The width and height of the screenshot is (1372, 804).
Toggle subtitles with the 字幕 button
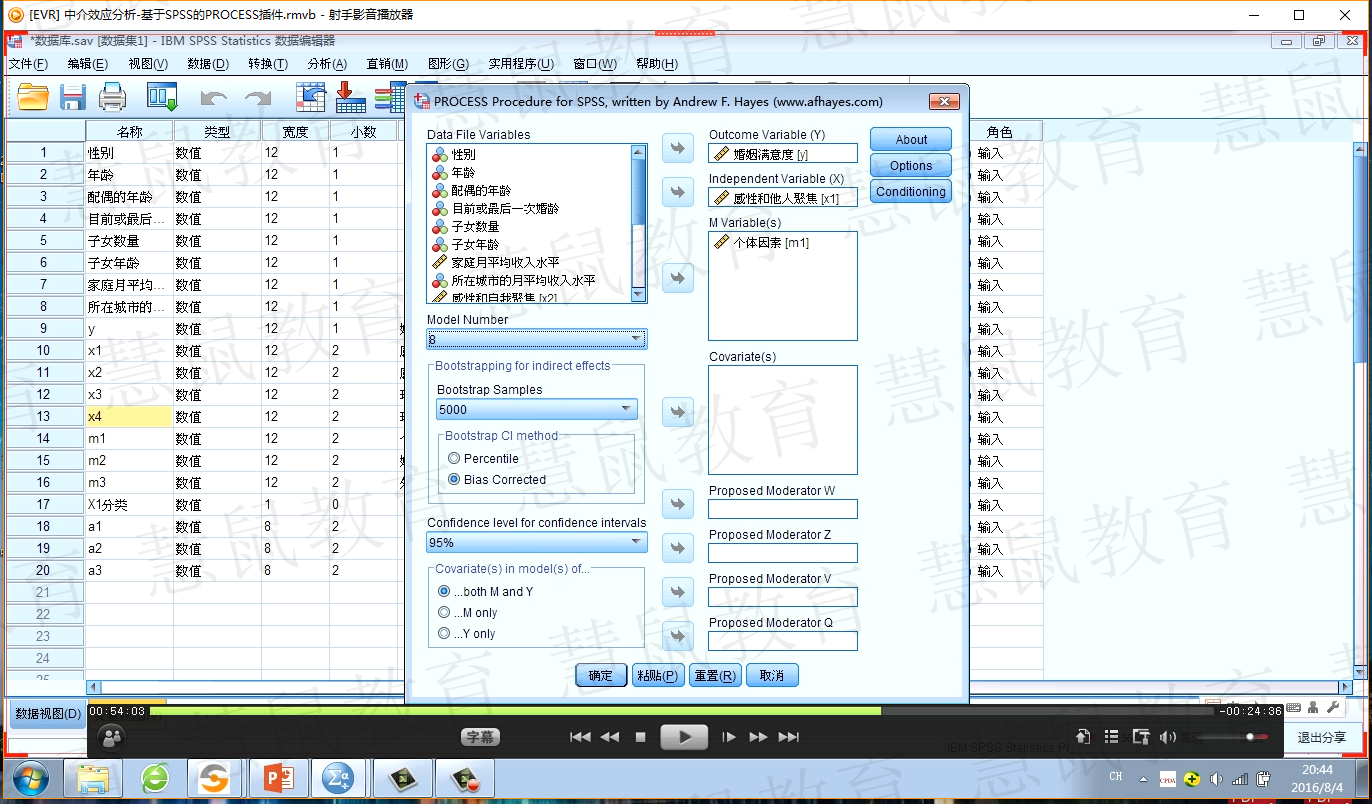coord(480,737)
